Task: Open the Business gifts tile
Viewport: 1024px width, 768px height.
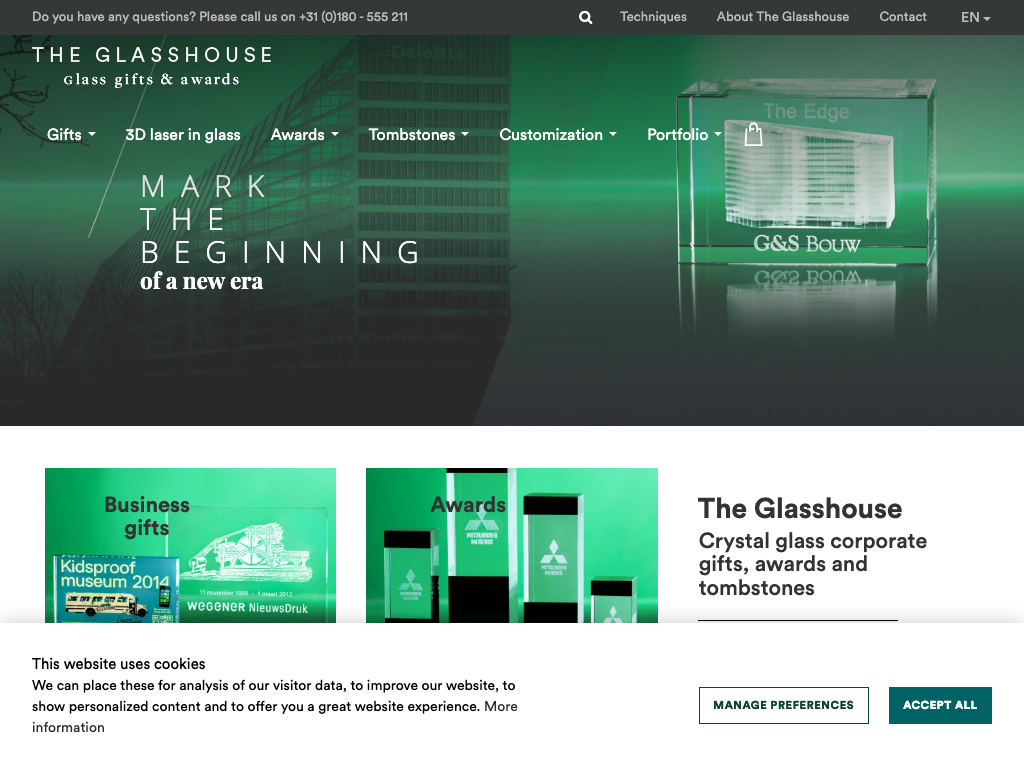Action: pos(190,545)
